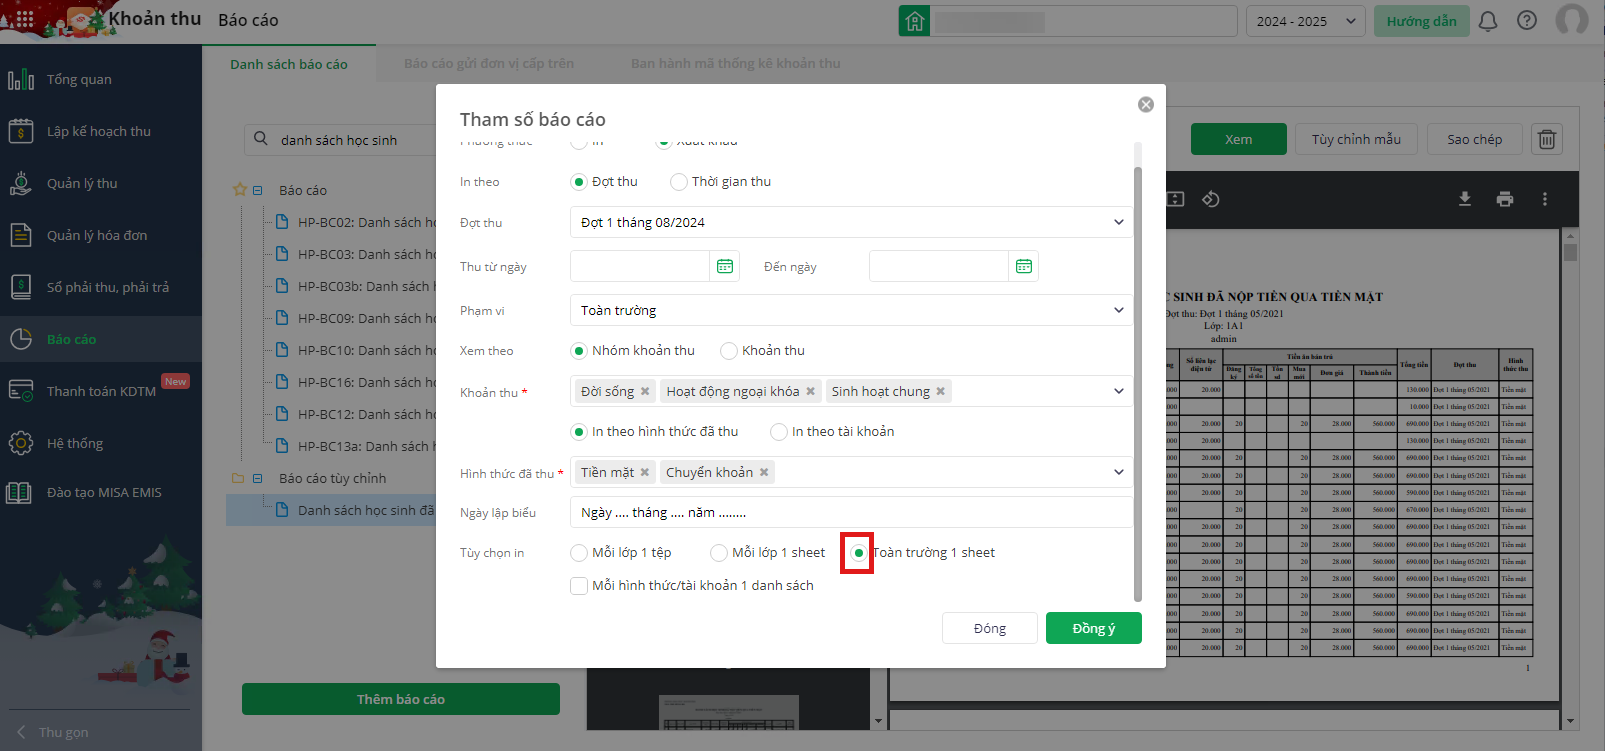
Task: Click the Quản lý hóa đơn document icon
Action: [x=21, y=235]
